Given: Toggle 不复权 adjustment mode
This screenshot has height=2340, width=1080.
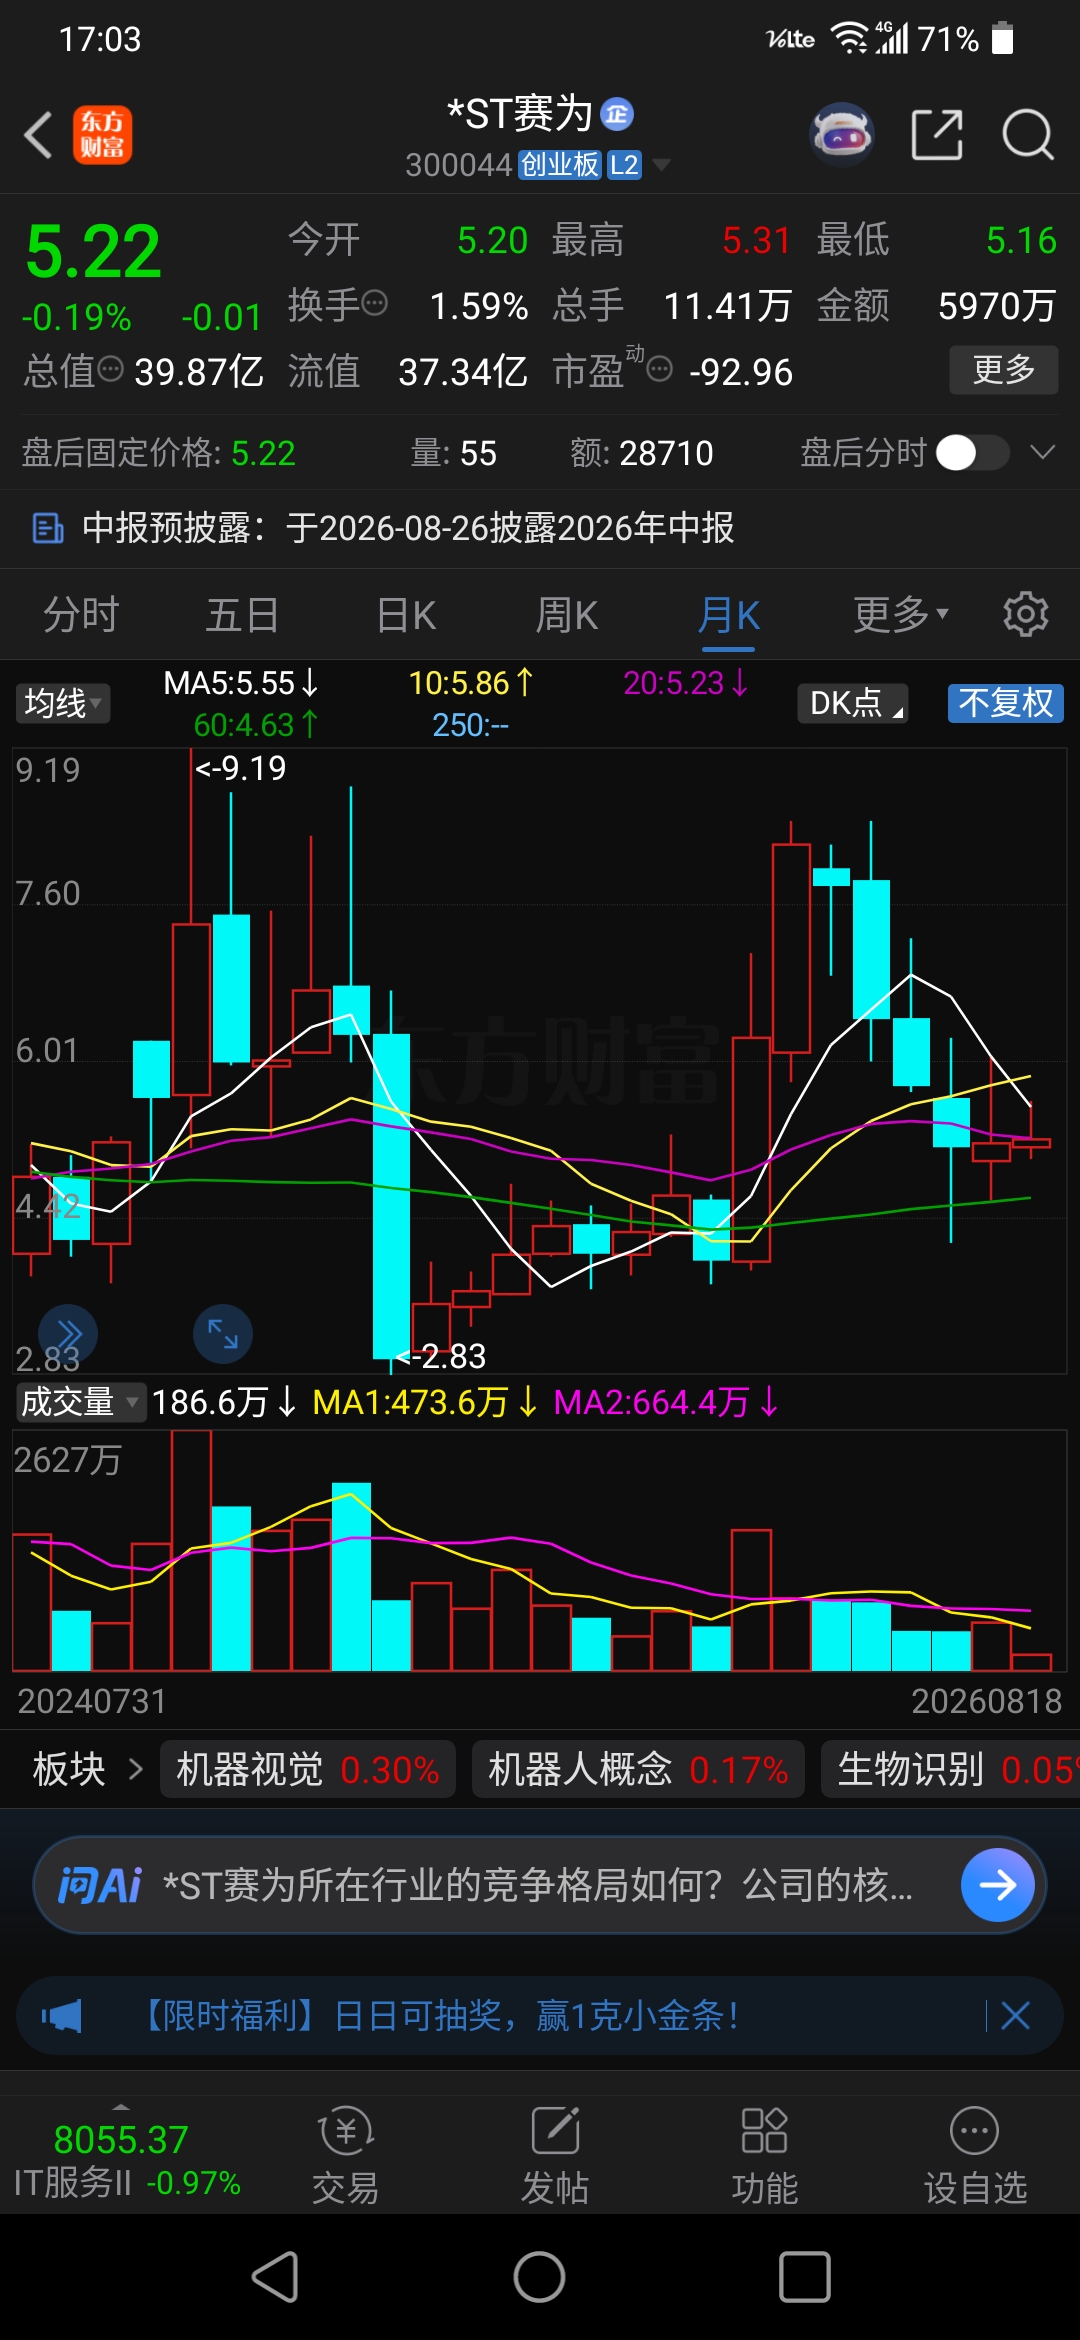Looking at the screenshot, I should pos(1005,703).
